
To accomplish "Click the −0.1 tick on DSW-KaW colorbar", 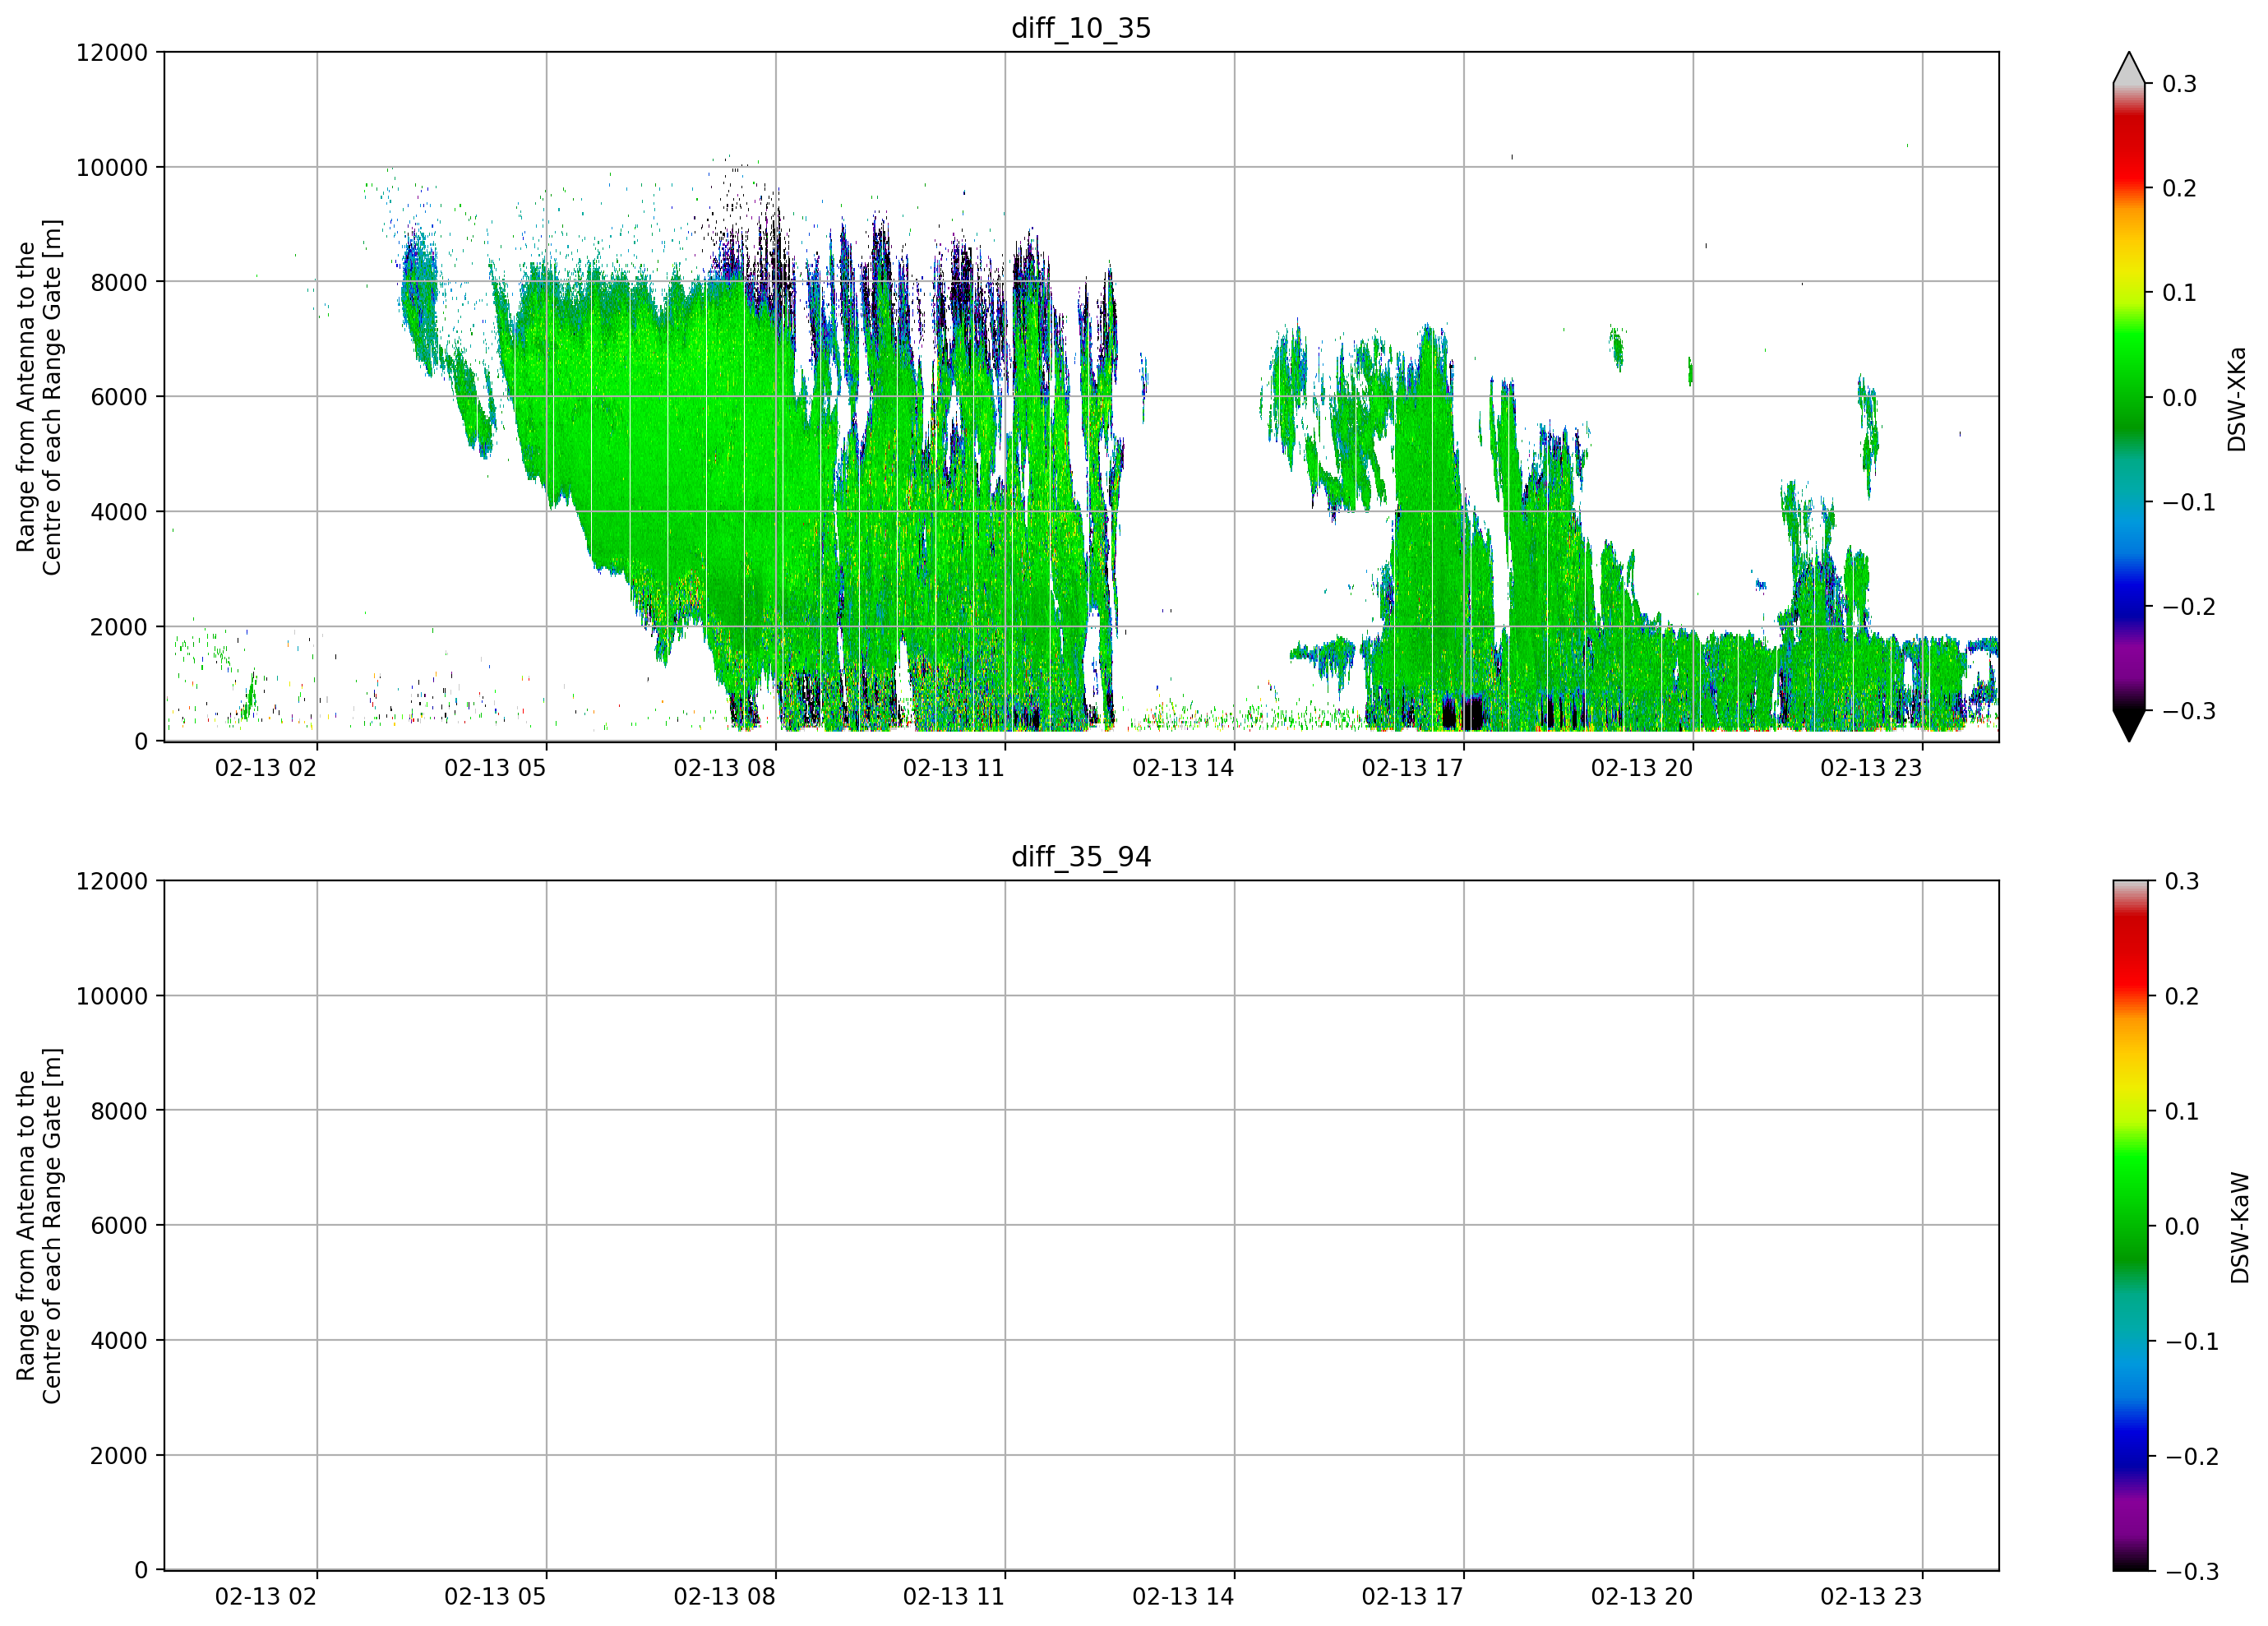I will [x=2192, y=1341].
